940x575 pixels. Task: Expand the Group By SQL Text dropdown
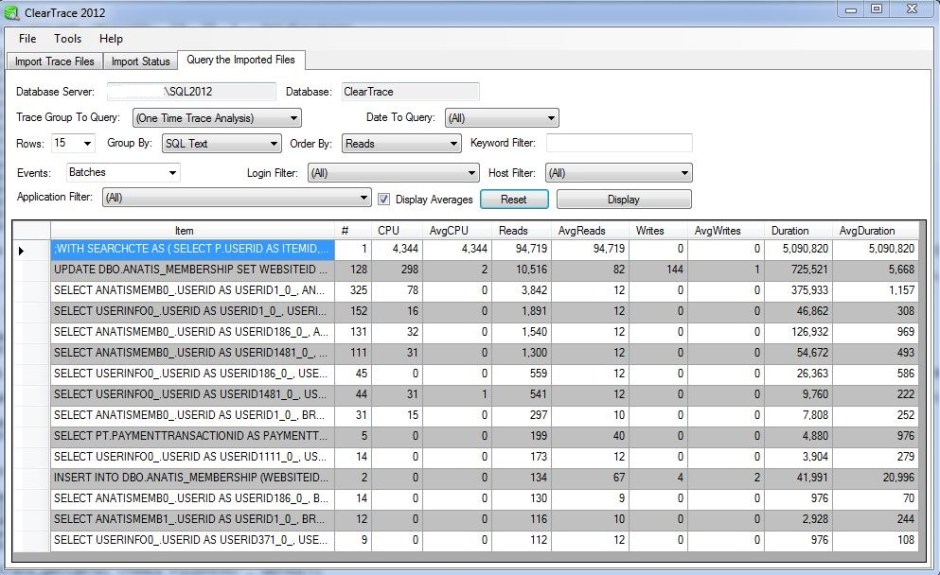click(x=271, y=144)
